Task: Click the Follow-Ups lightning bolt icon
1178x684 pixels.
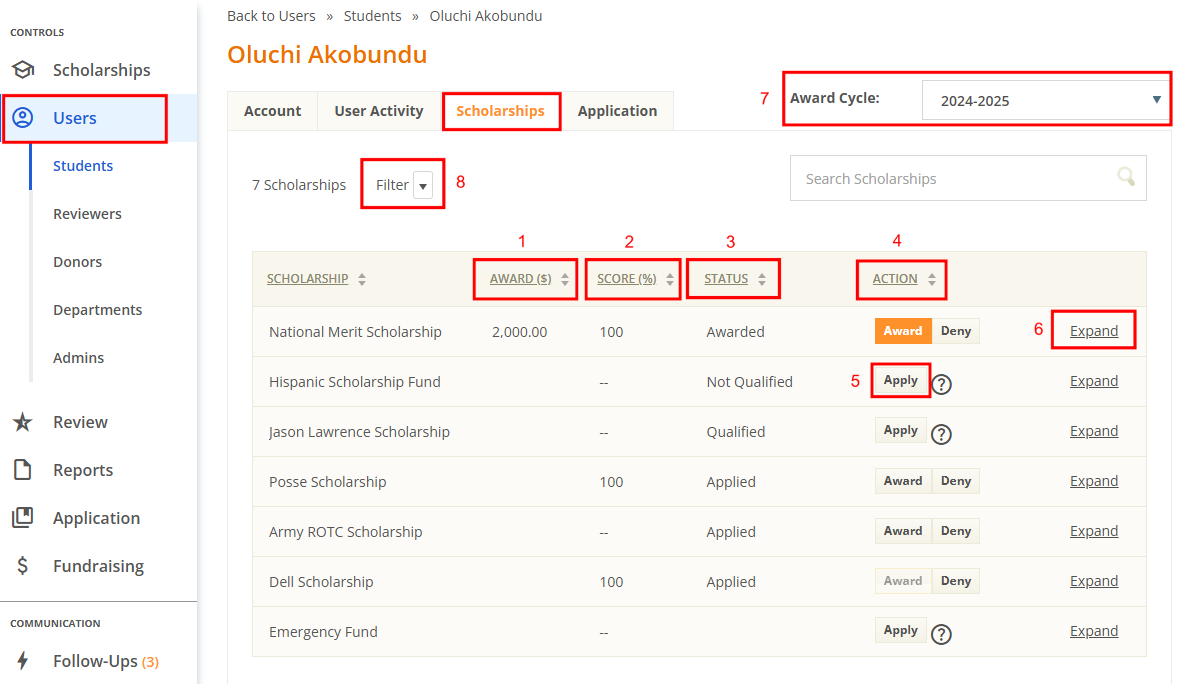Action: (x=22, y=660)
